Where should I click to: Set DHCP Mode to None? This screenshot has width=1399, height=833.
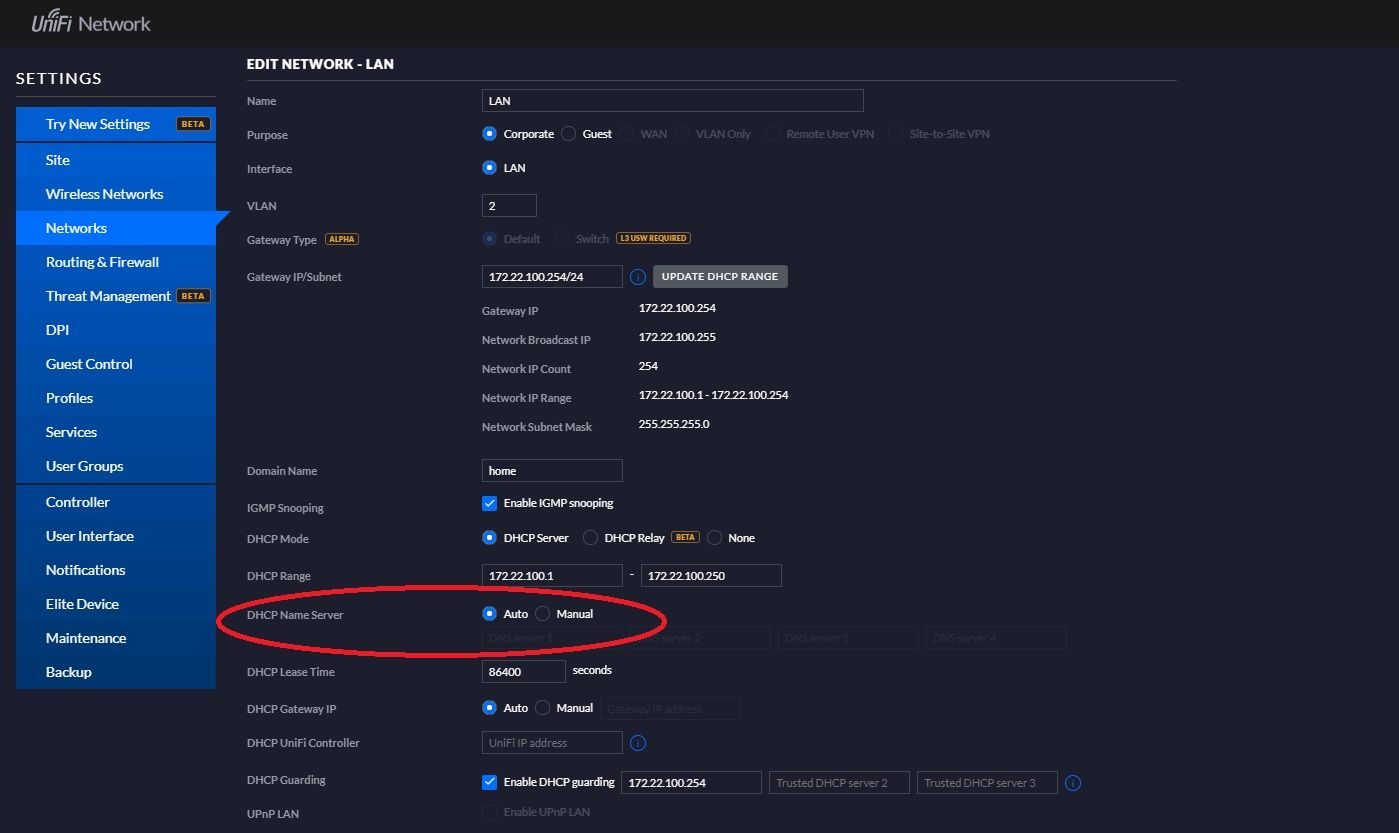tap(714, 538)
